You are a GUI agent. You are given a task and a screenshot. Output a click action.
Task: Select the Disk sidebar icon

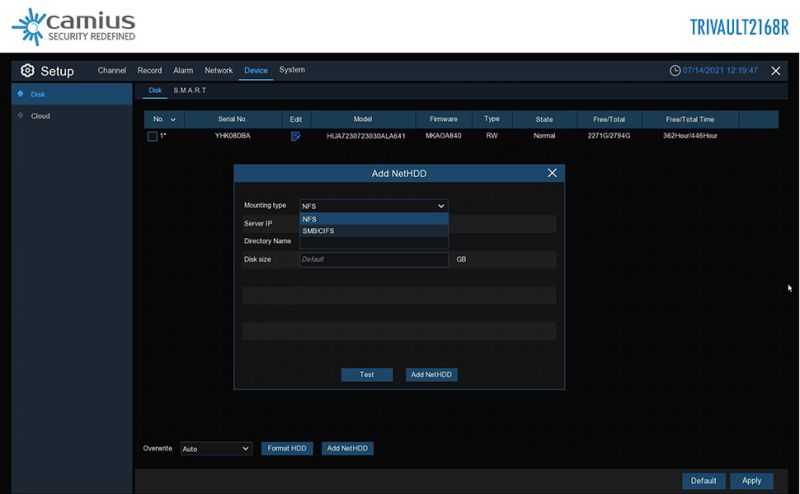(21, 94)
